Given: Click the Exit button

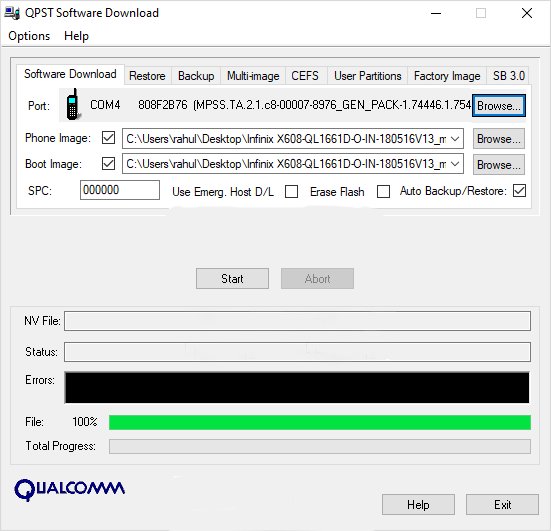Looking at the screenshot, I should [503, 505].
